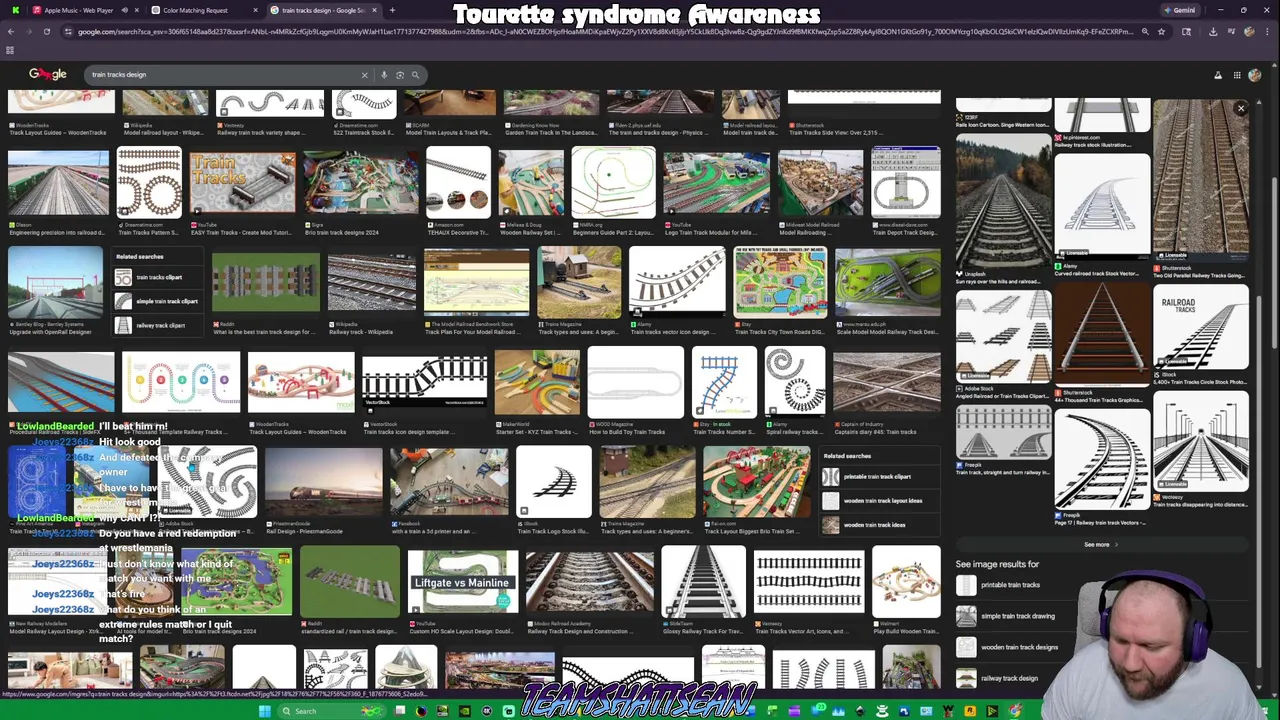
Task: Click See more in side panel
Action: (x=1100, y=545)
